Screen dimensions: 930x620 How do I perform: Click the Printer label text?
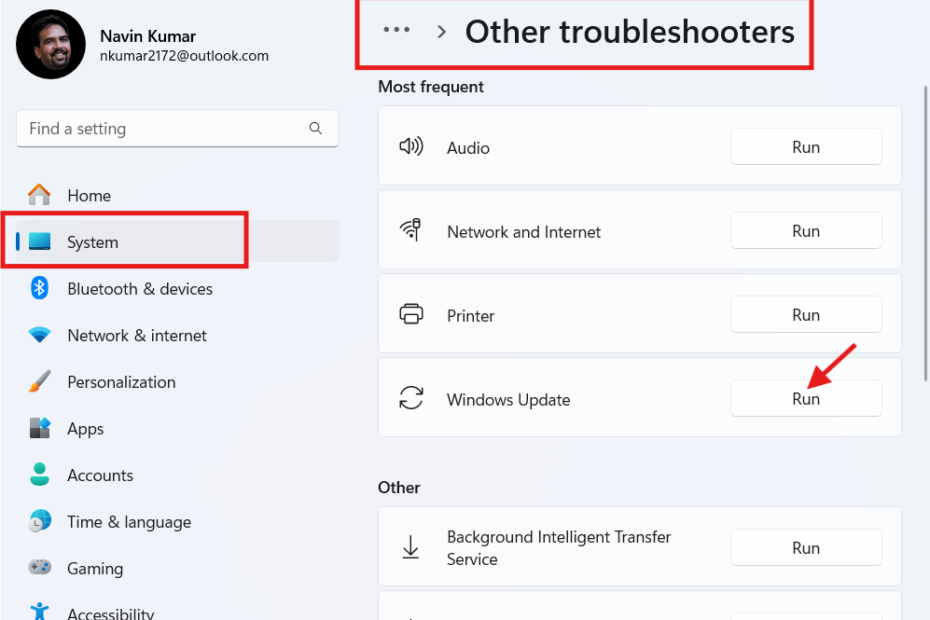pos(470,316)
